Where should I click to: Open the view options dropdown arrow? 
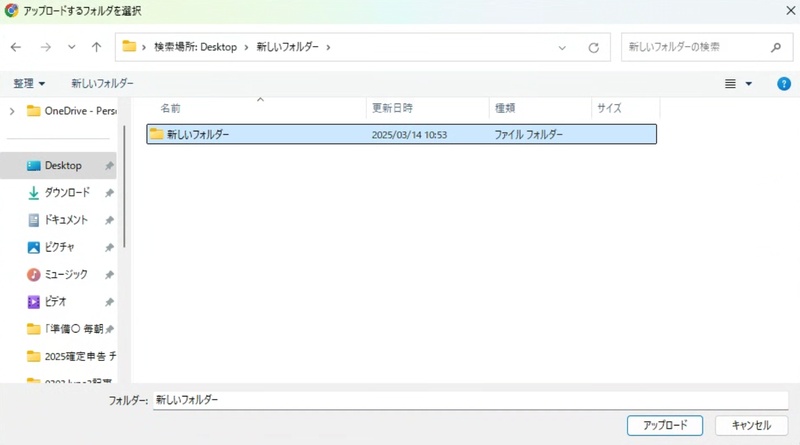tap(748, 84)
